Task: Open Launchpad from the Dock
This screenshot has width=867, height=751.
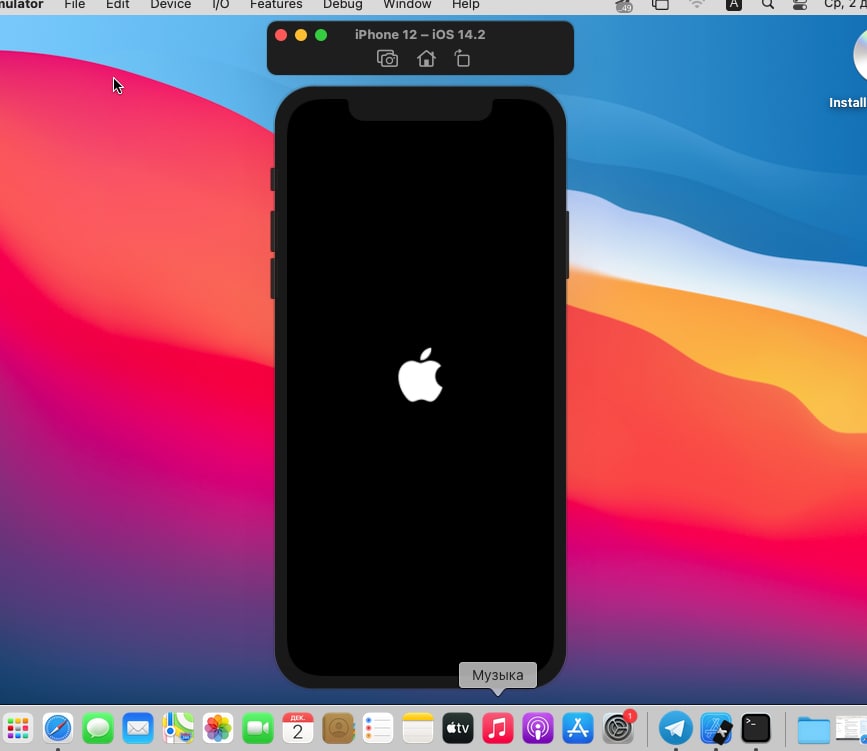Action: coord(18,728)
